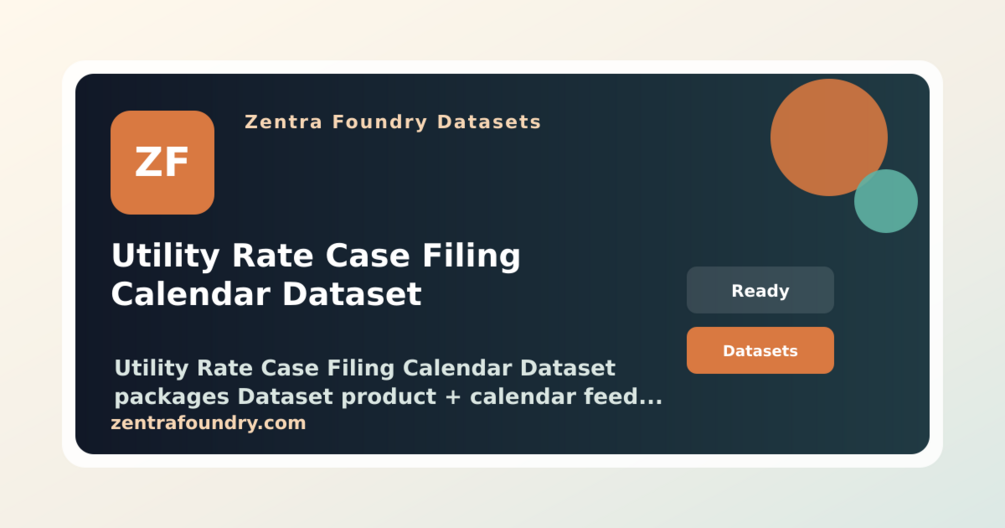The image size is (1005, 528).
Task: Click the 'Calendar Dataset' title line
Action: 266,295
